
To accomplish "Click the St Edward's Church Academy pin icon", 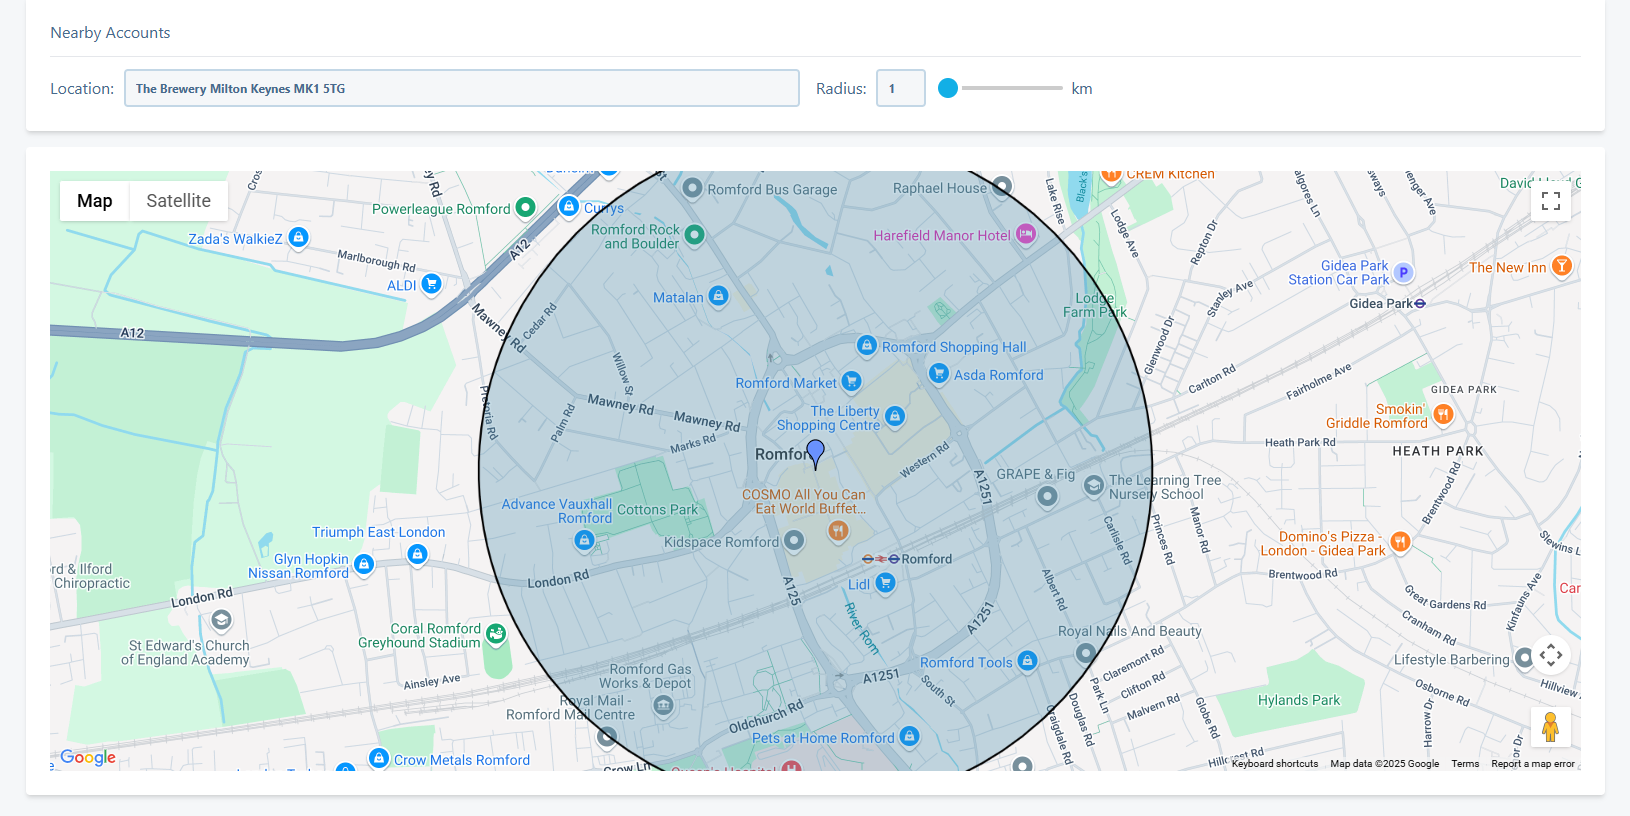I will click(x=221, y=620).
